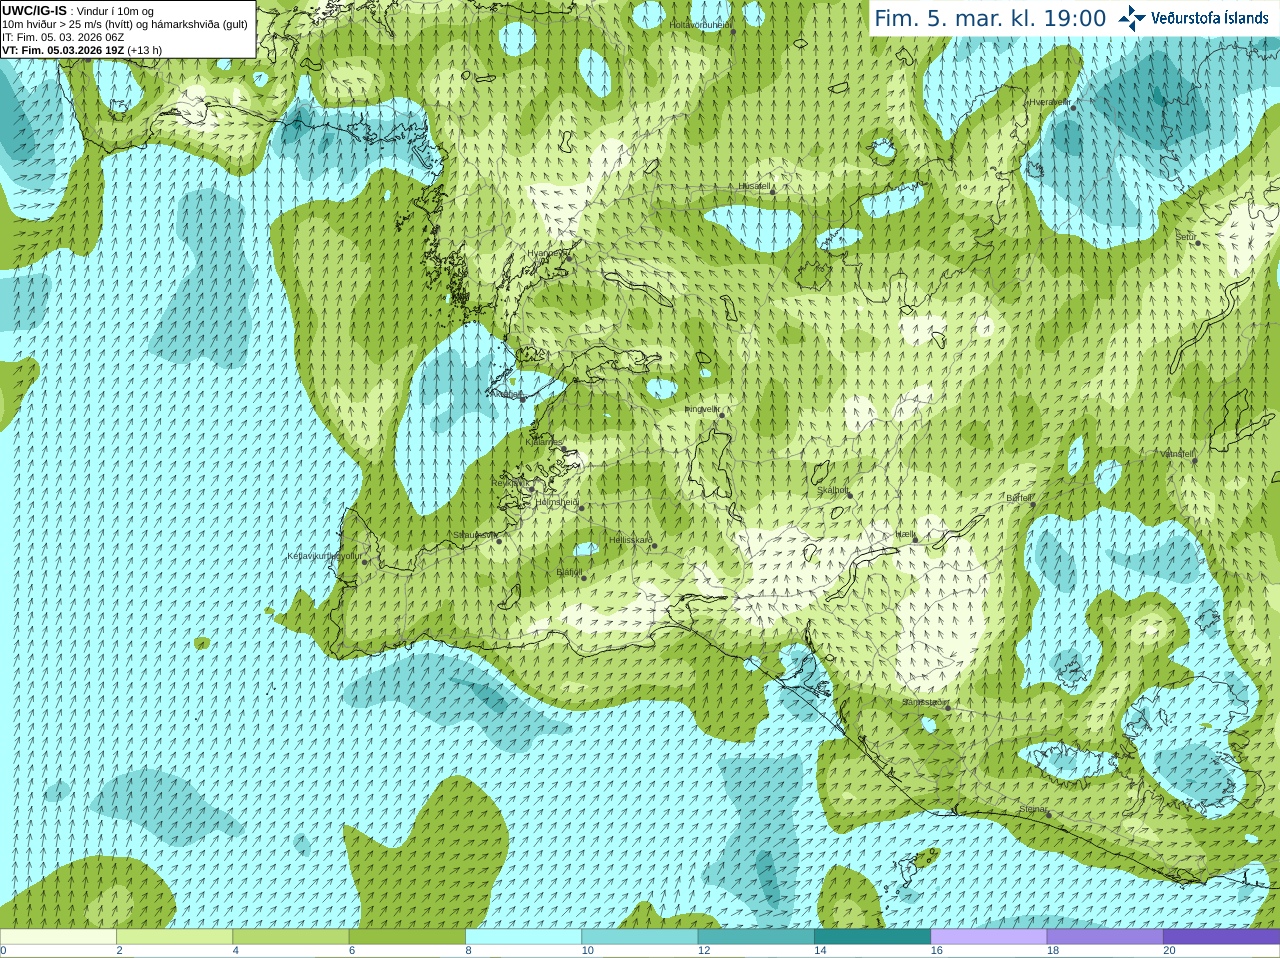Click the 12–14 m/s teal legend swatch
This screenshot has width=1280, height=958.
click(756, 936)
